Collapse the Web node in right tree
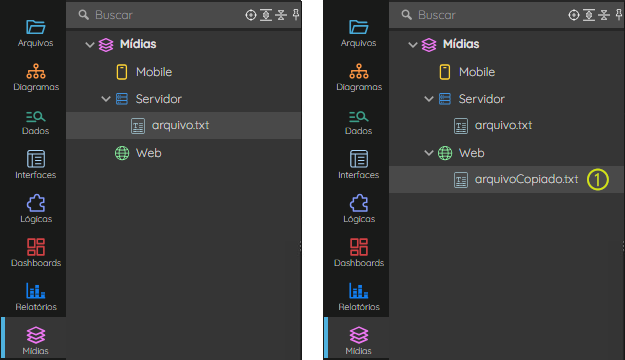The width and height of the screenshot is (625, 360). (x=429, y=153)
